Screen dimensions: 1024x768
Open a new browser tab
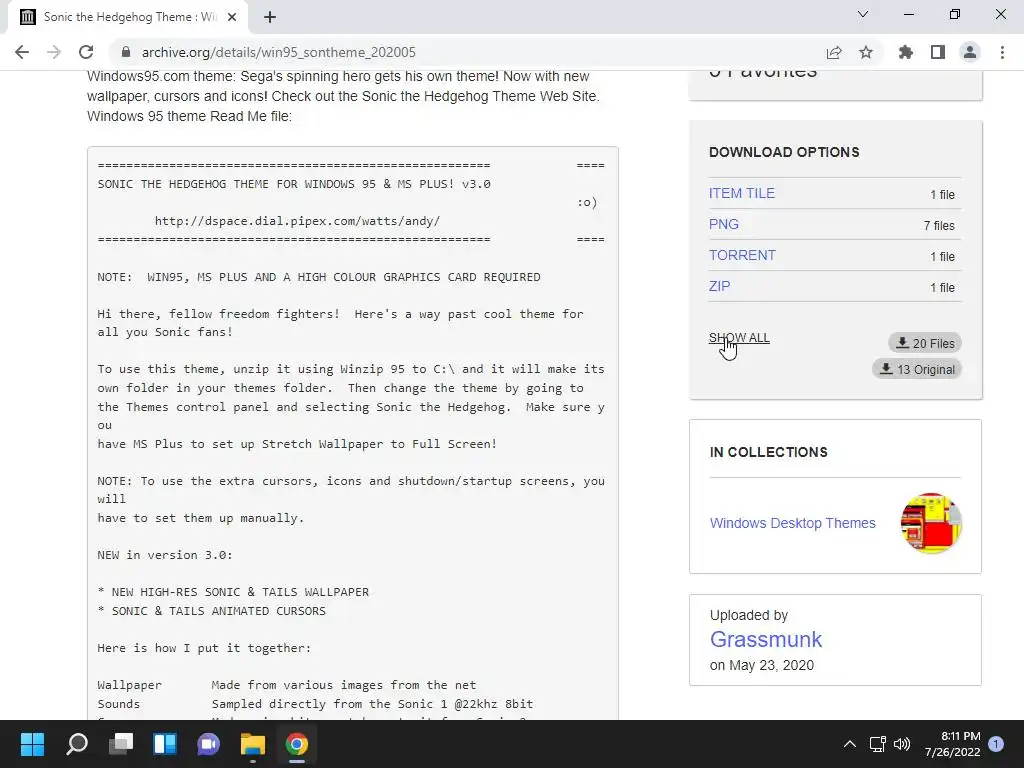pyautogui.click(x=270, y=17)
